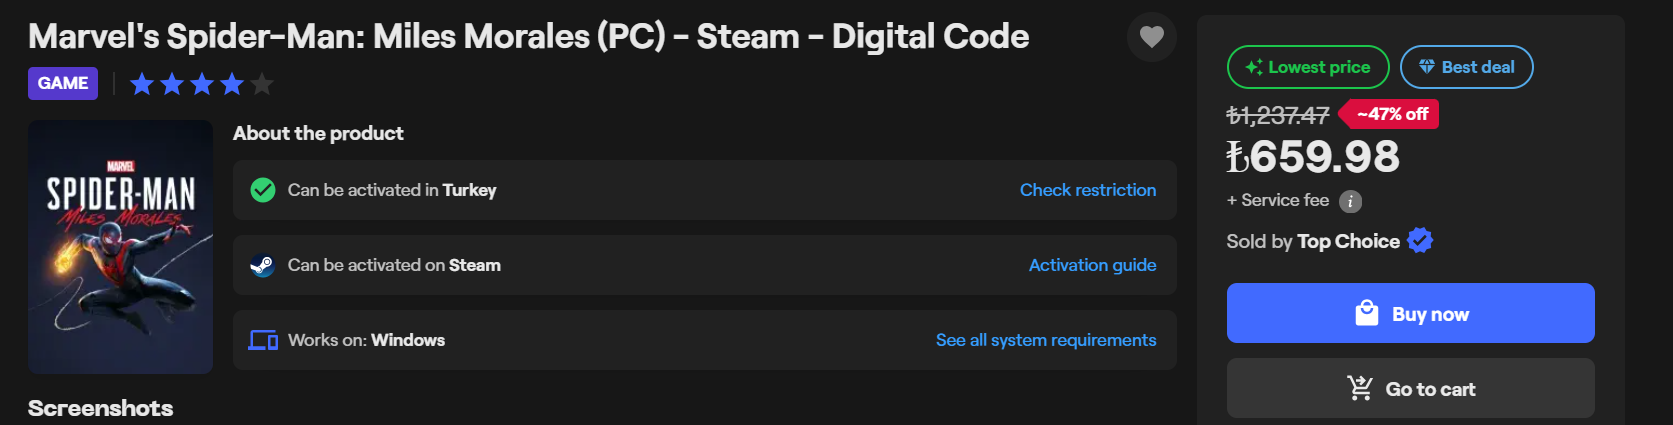Screen dimensions: 1673x425
Task: Open the Check restriction link
Action: [1087, 190]
